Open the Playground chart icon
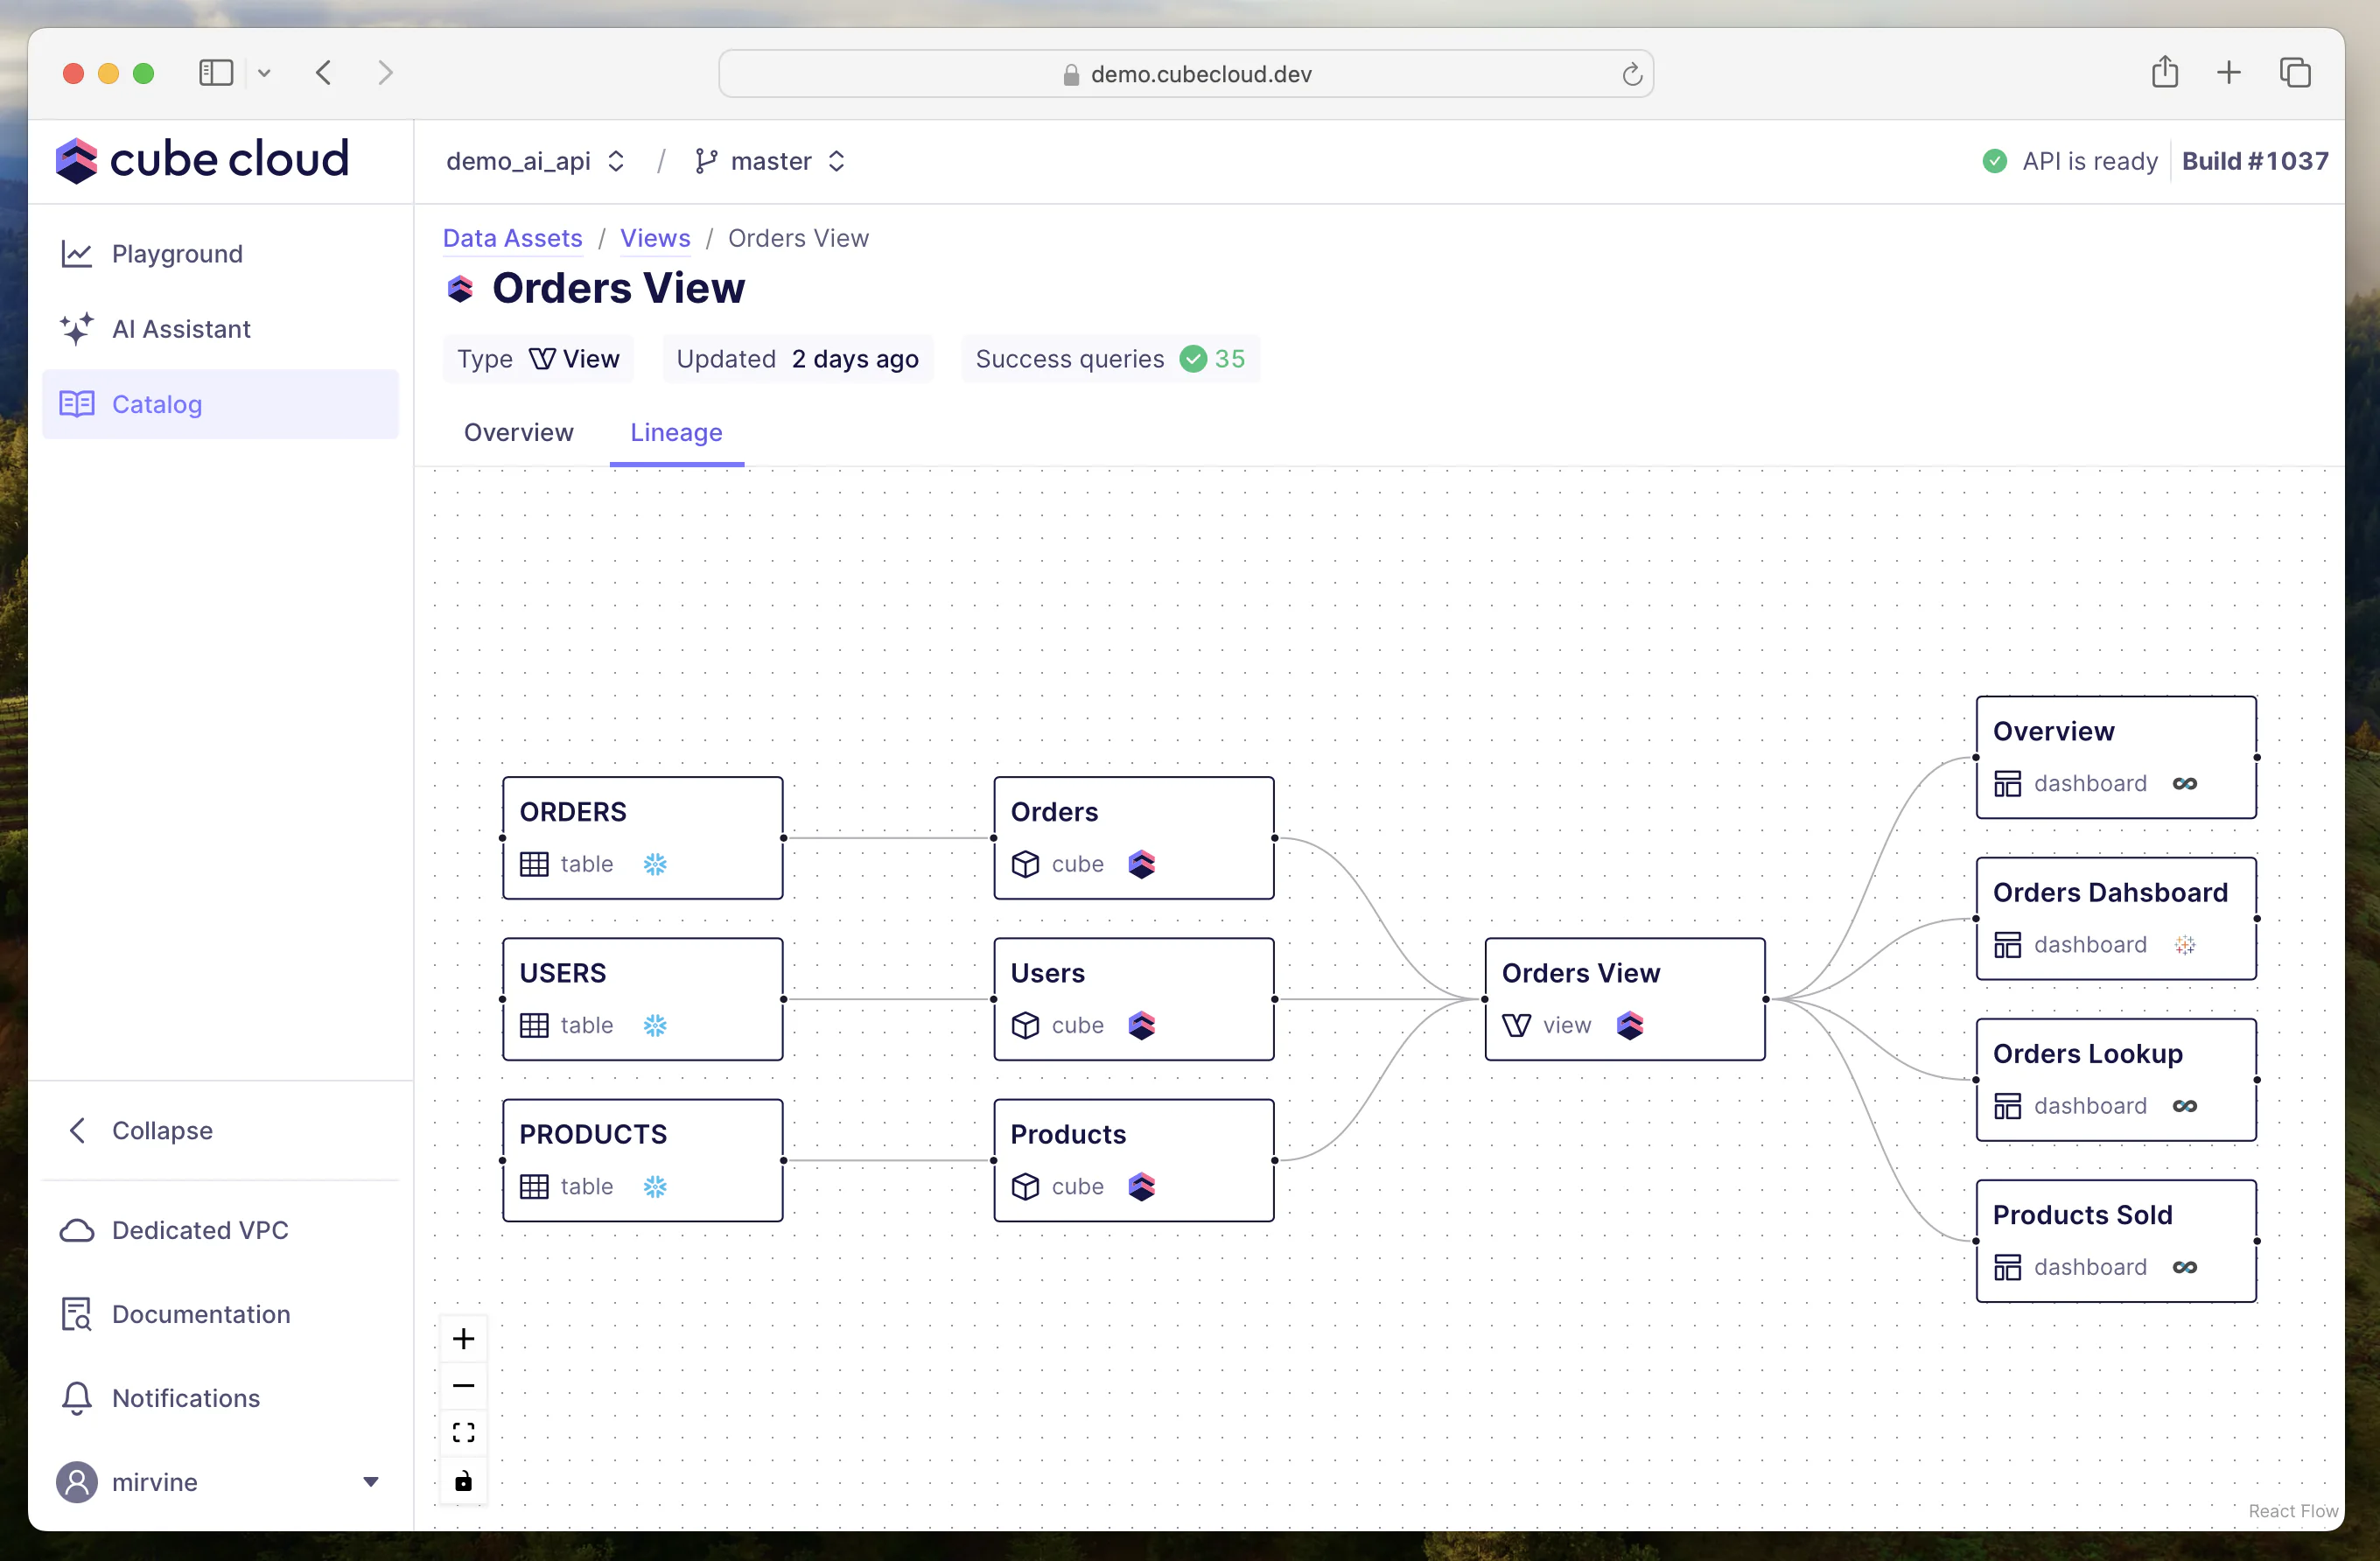2380x1561 pixels. click(77, 254)
